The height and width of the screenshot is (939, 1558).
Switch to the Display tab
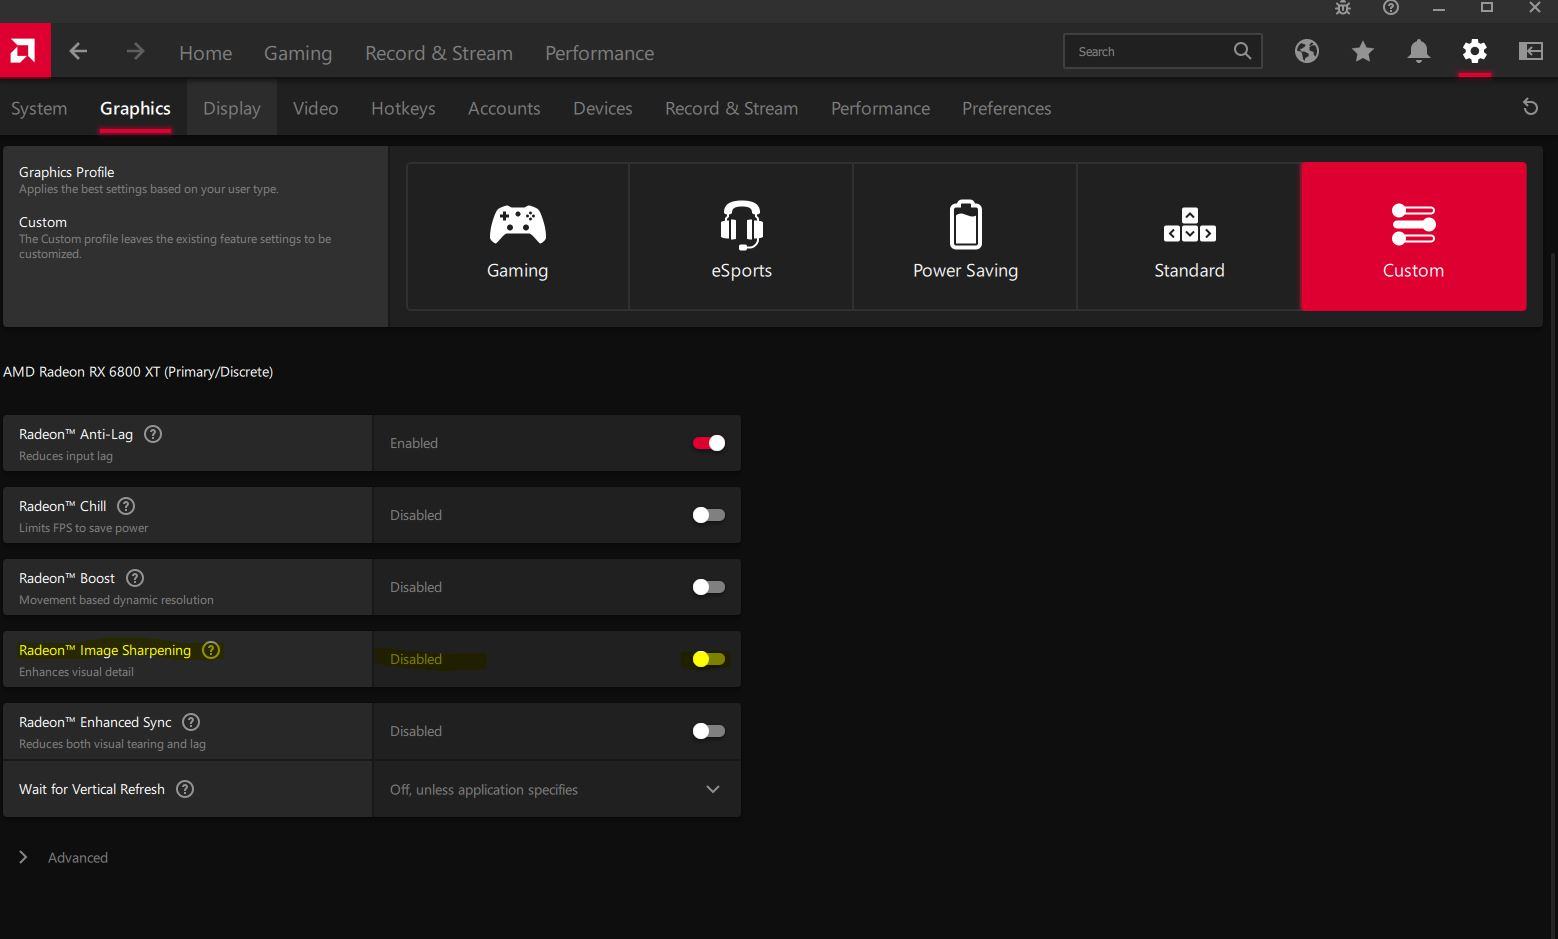(x=231, y=108)
